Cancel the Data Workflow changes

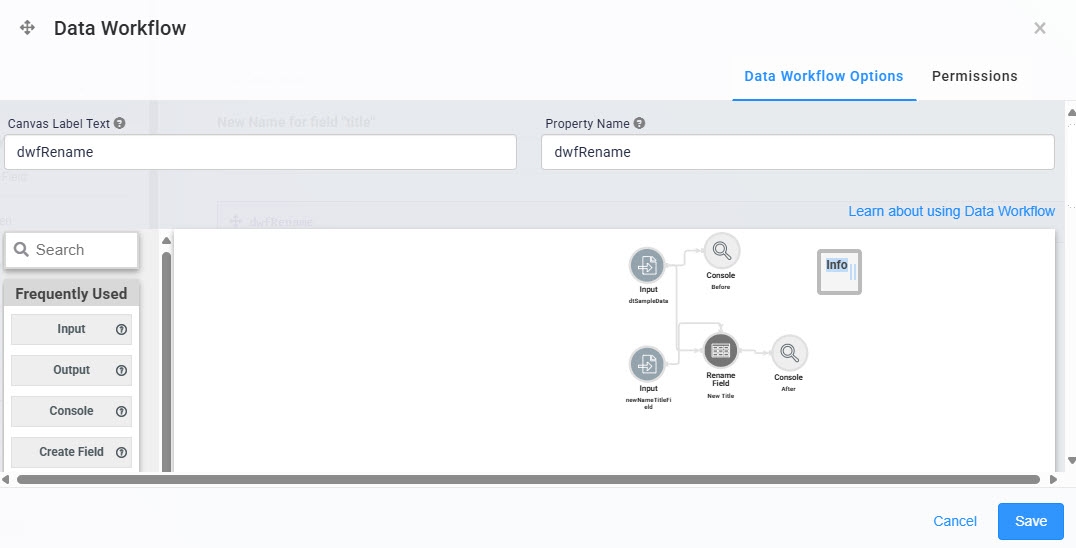(x=955, y=521)
